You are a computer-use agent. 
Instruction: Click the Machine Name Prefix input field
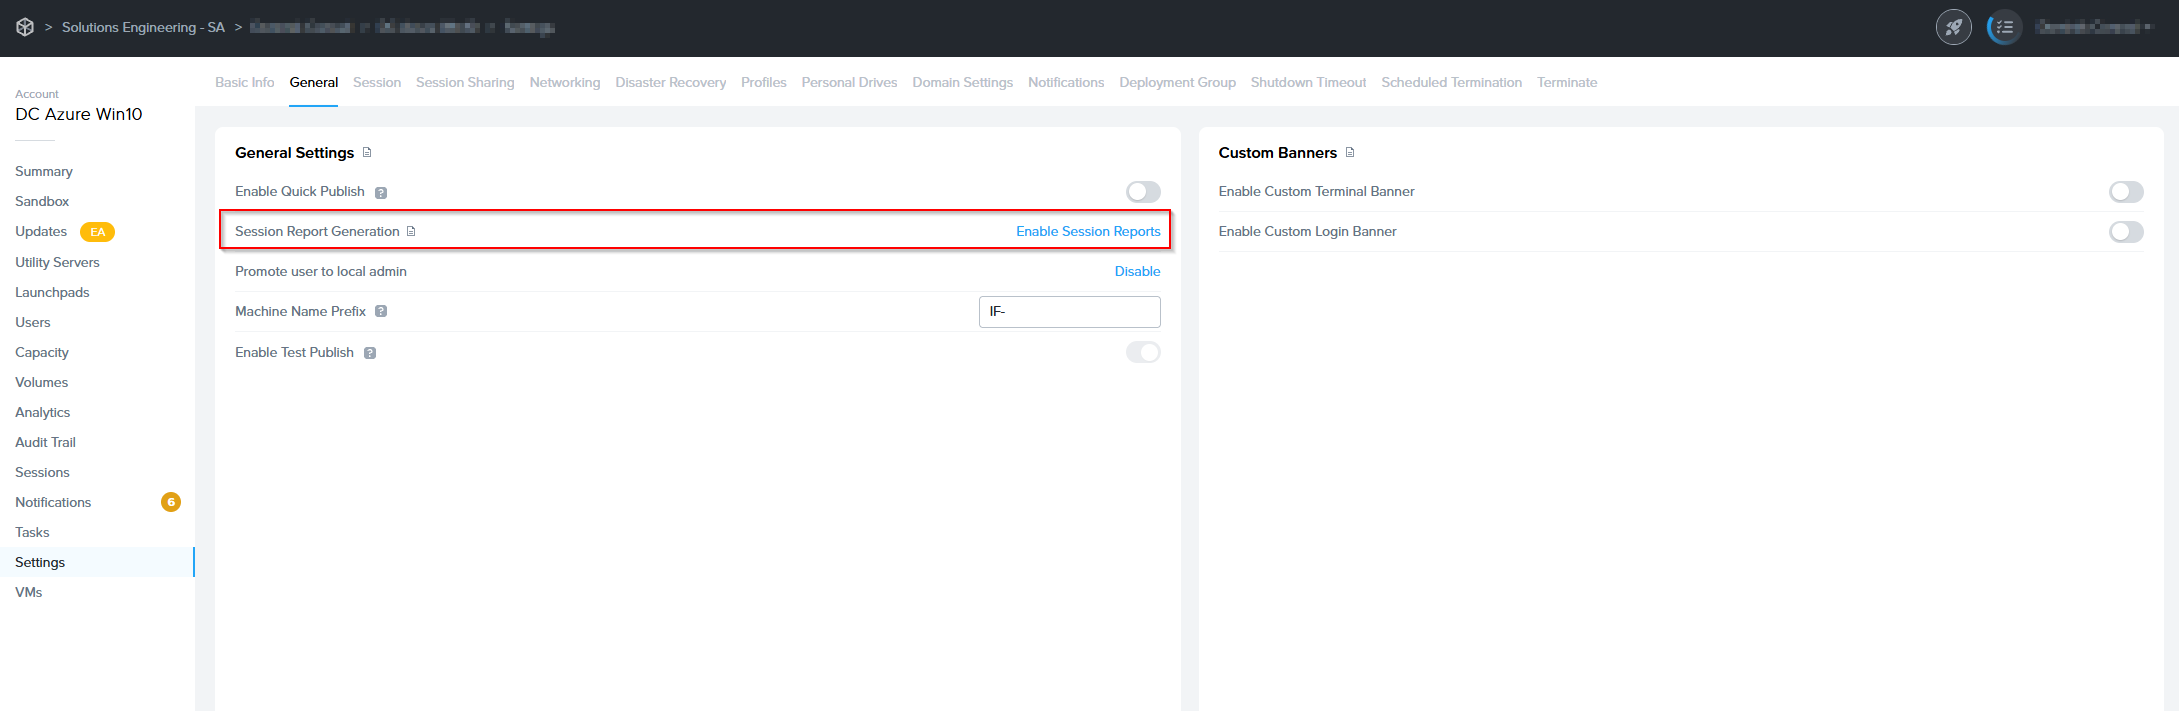coord(1069,312)
